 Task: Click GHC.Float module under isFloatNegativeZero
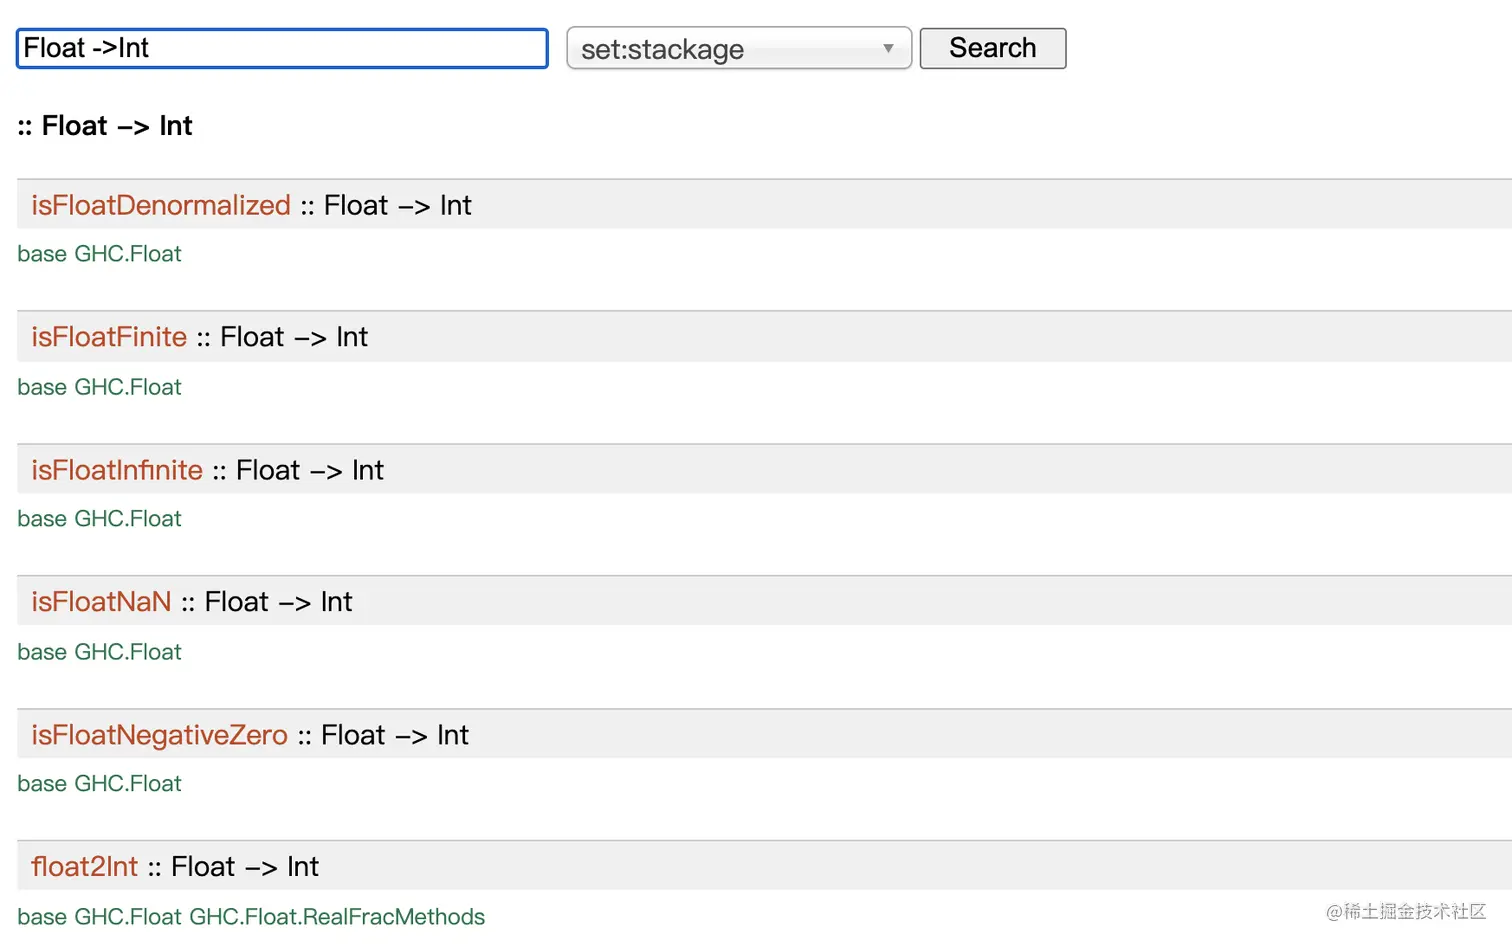[x=128, y=784]
